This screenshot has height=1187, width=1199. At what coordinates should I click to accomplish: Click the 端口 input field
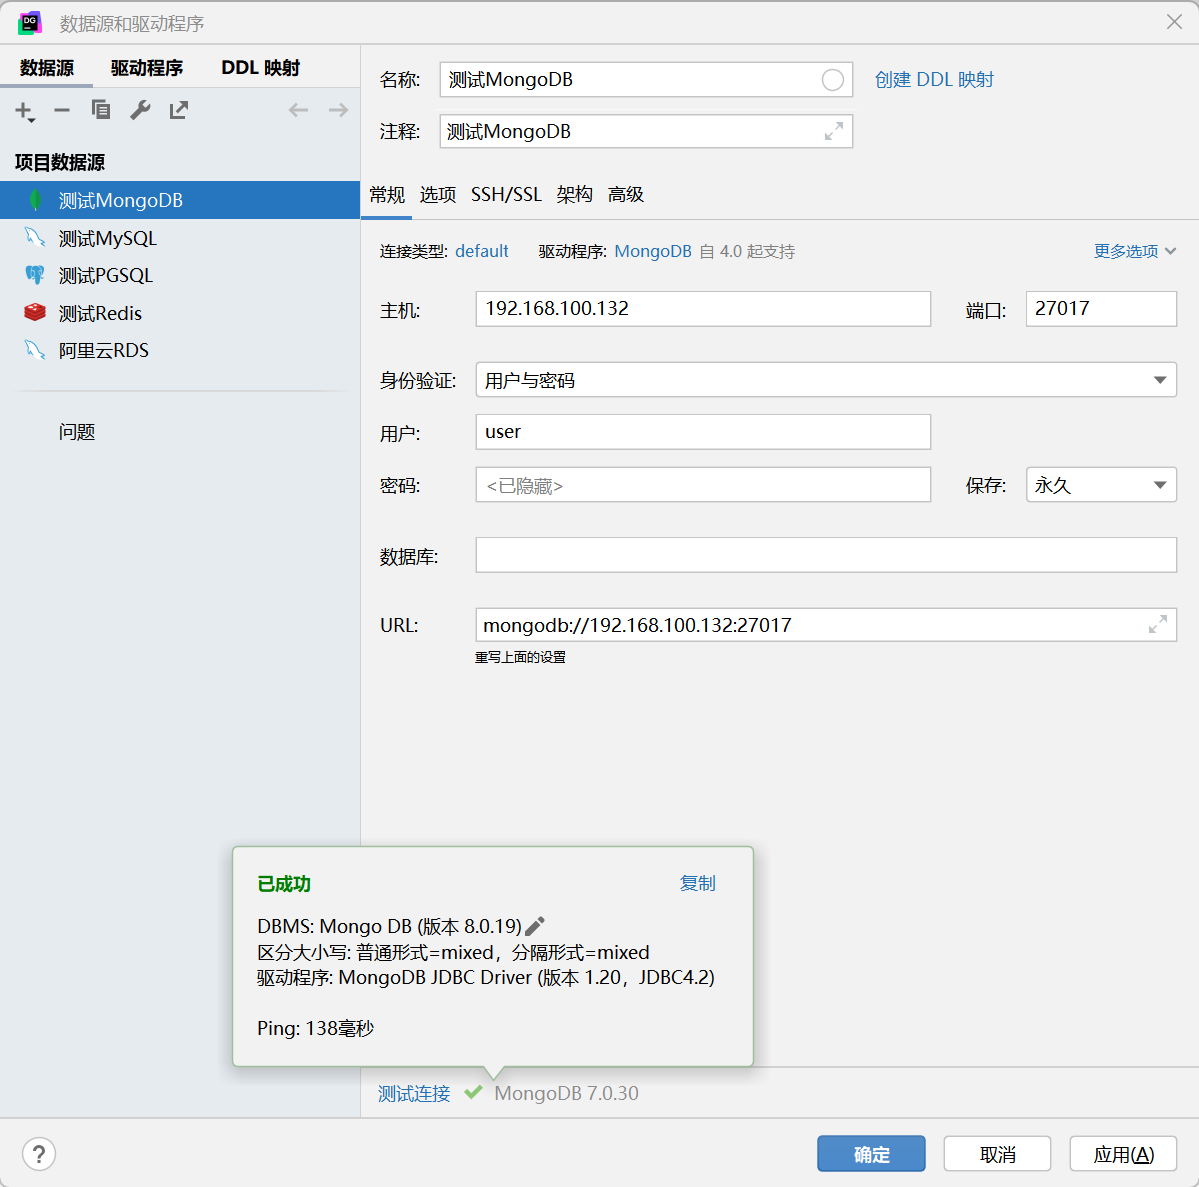(x=1101, y=308)
